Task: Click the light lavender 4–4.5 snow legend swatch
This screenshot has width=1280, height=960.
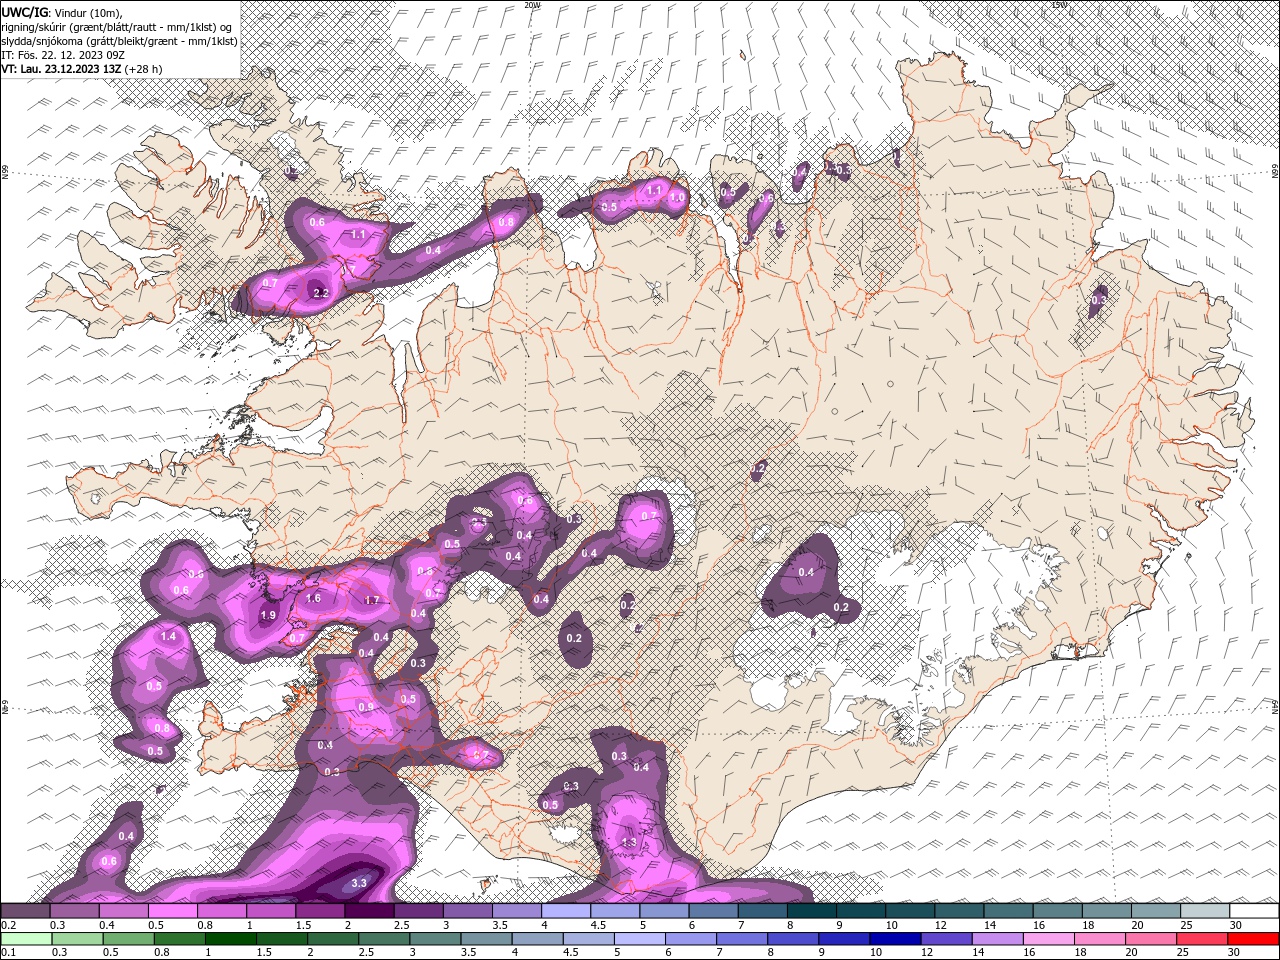Action: click(565, 911)
